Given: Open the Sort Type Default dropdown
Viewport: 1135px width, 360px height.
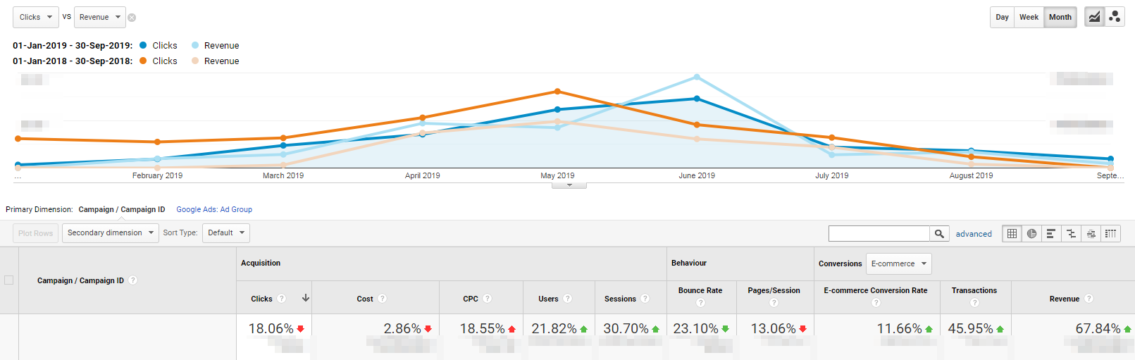Looking at the screenshot, I should click(226, 233).
